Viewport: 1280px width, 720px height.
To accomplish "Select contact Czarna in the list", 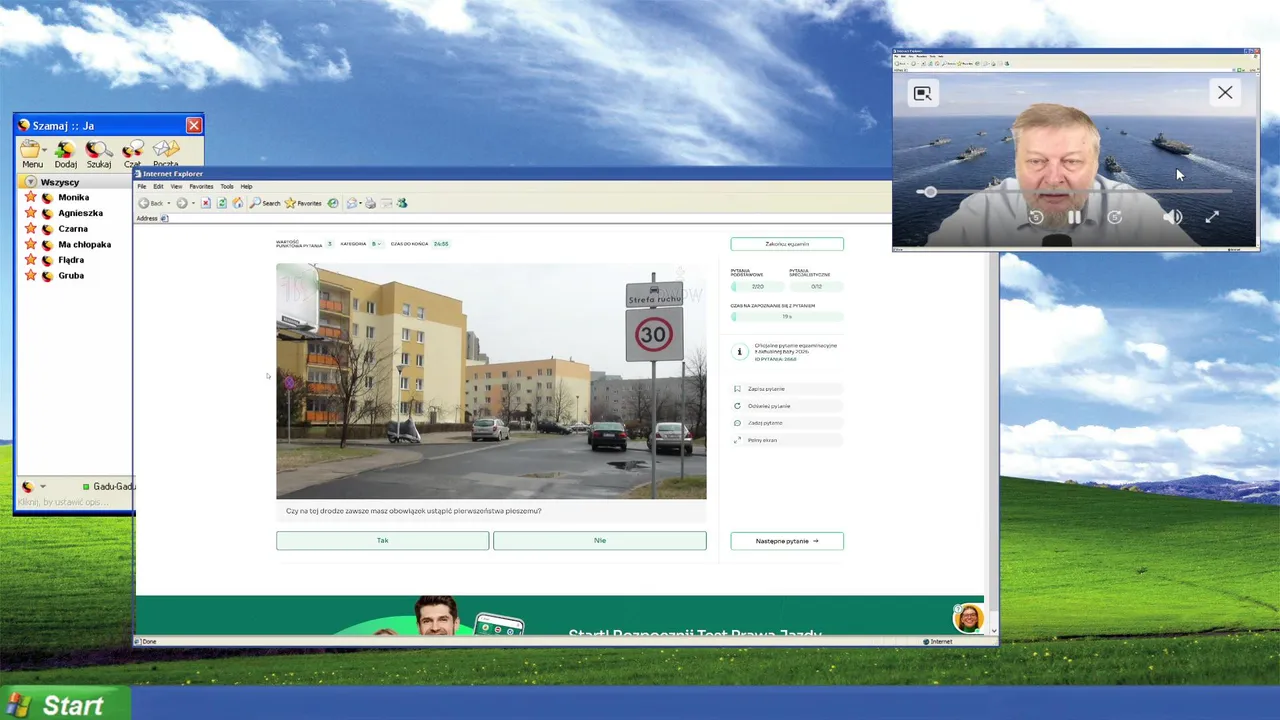I will click(x=73, y=229).
